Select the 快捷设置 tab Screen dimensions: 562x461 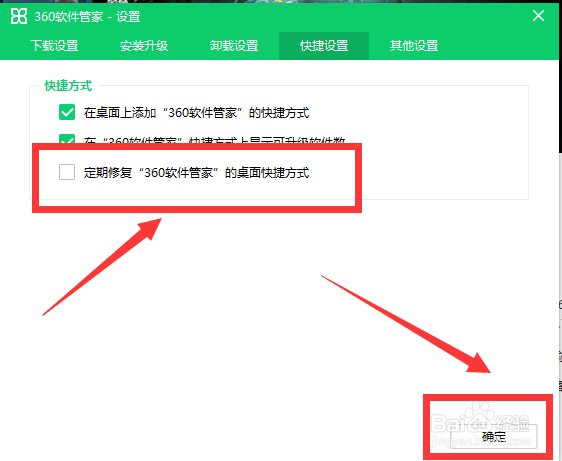click(x=324, y=46)
